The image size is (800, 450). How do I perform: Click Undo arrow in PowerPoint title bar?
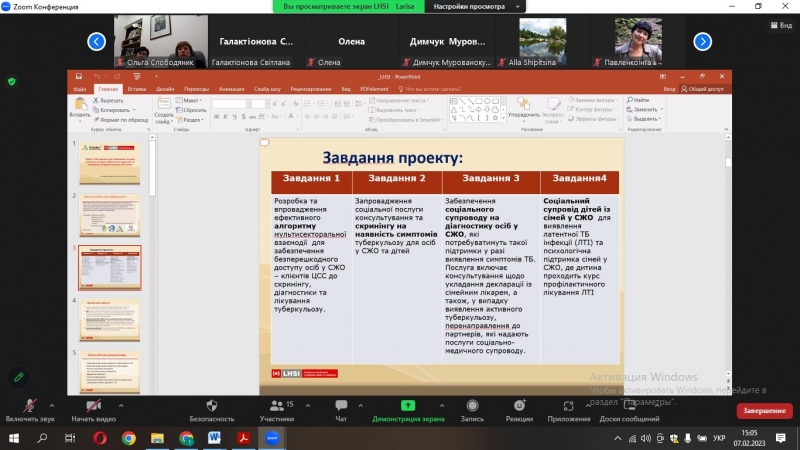click(97, 77)
